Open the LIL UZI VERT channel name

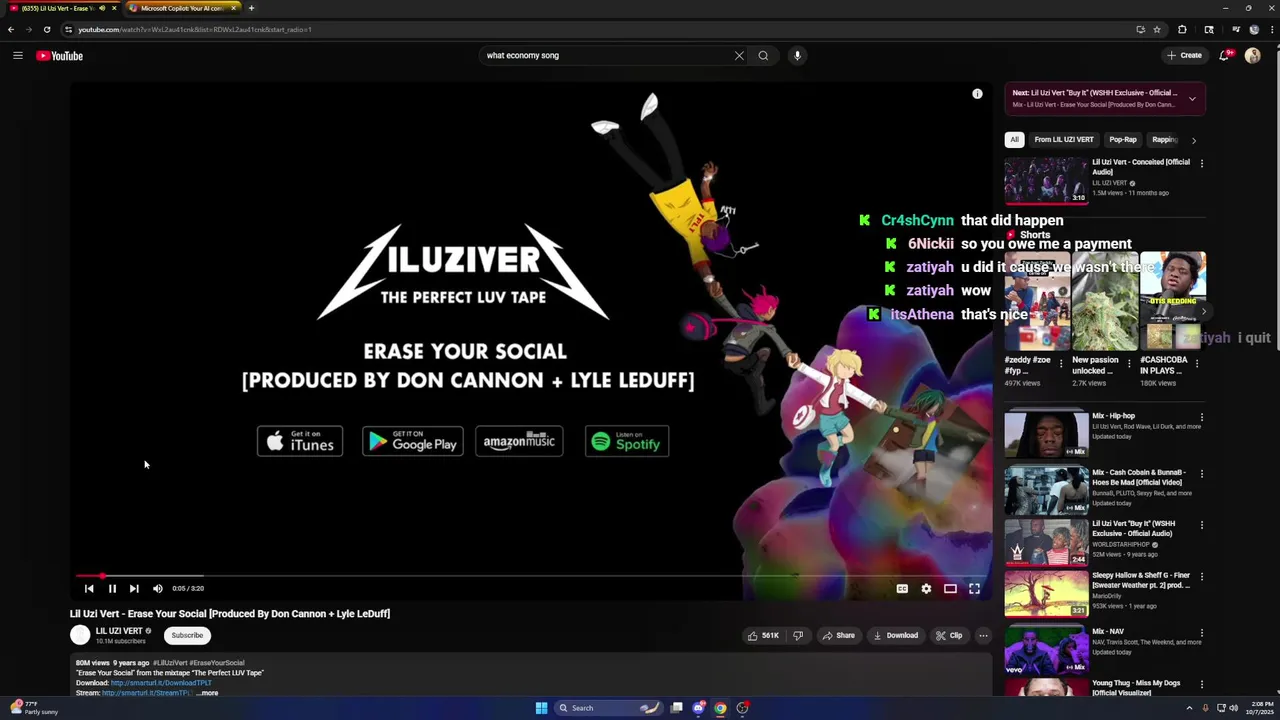pyautogui.click(x=119, y=631)
